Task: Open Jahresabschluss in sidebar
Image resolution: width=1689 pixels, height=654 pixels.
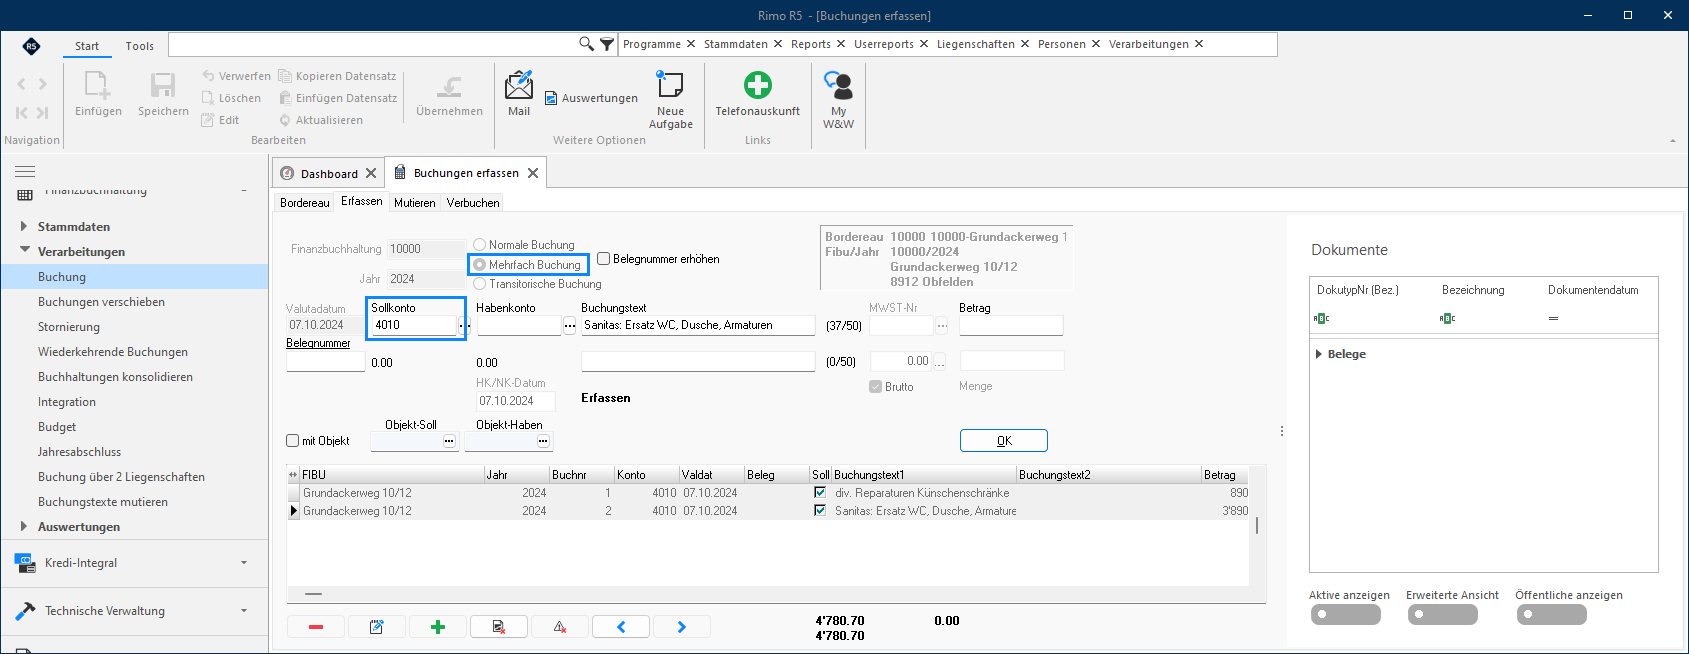Action: (80, 452)
